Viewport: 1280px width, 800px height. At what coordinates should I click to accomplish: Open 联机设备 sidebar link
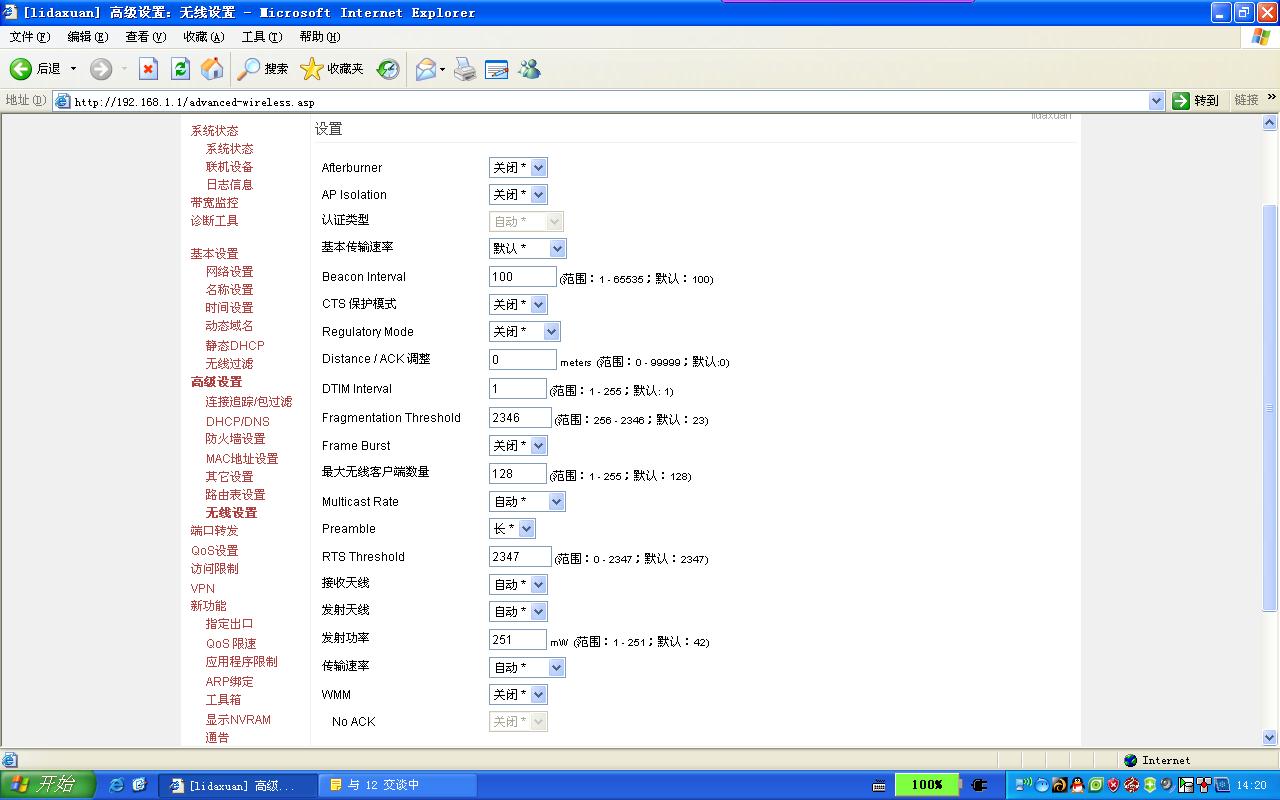click(229, 167)
